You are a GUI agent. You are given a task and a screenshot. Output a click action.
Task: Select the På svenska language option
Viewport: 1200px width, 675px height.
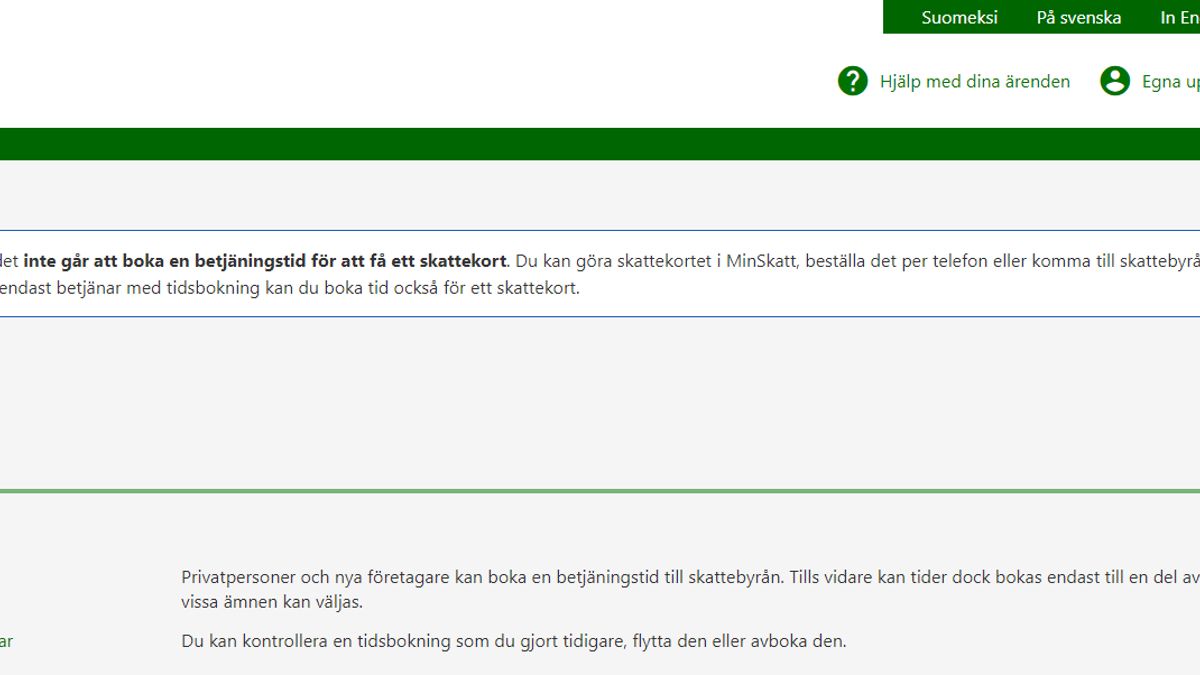(1078, 17)
